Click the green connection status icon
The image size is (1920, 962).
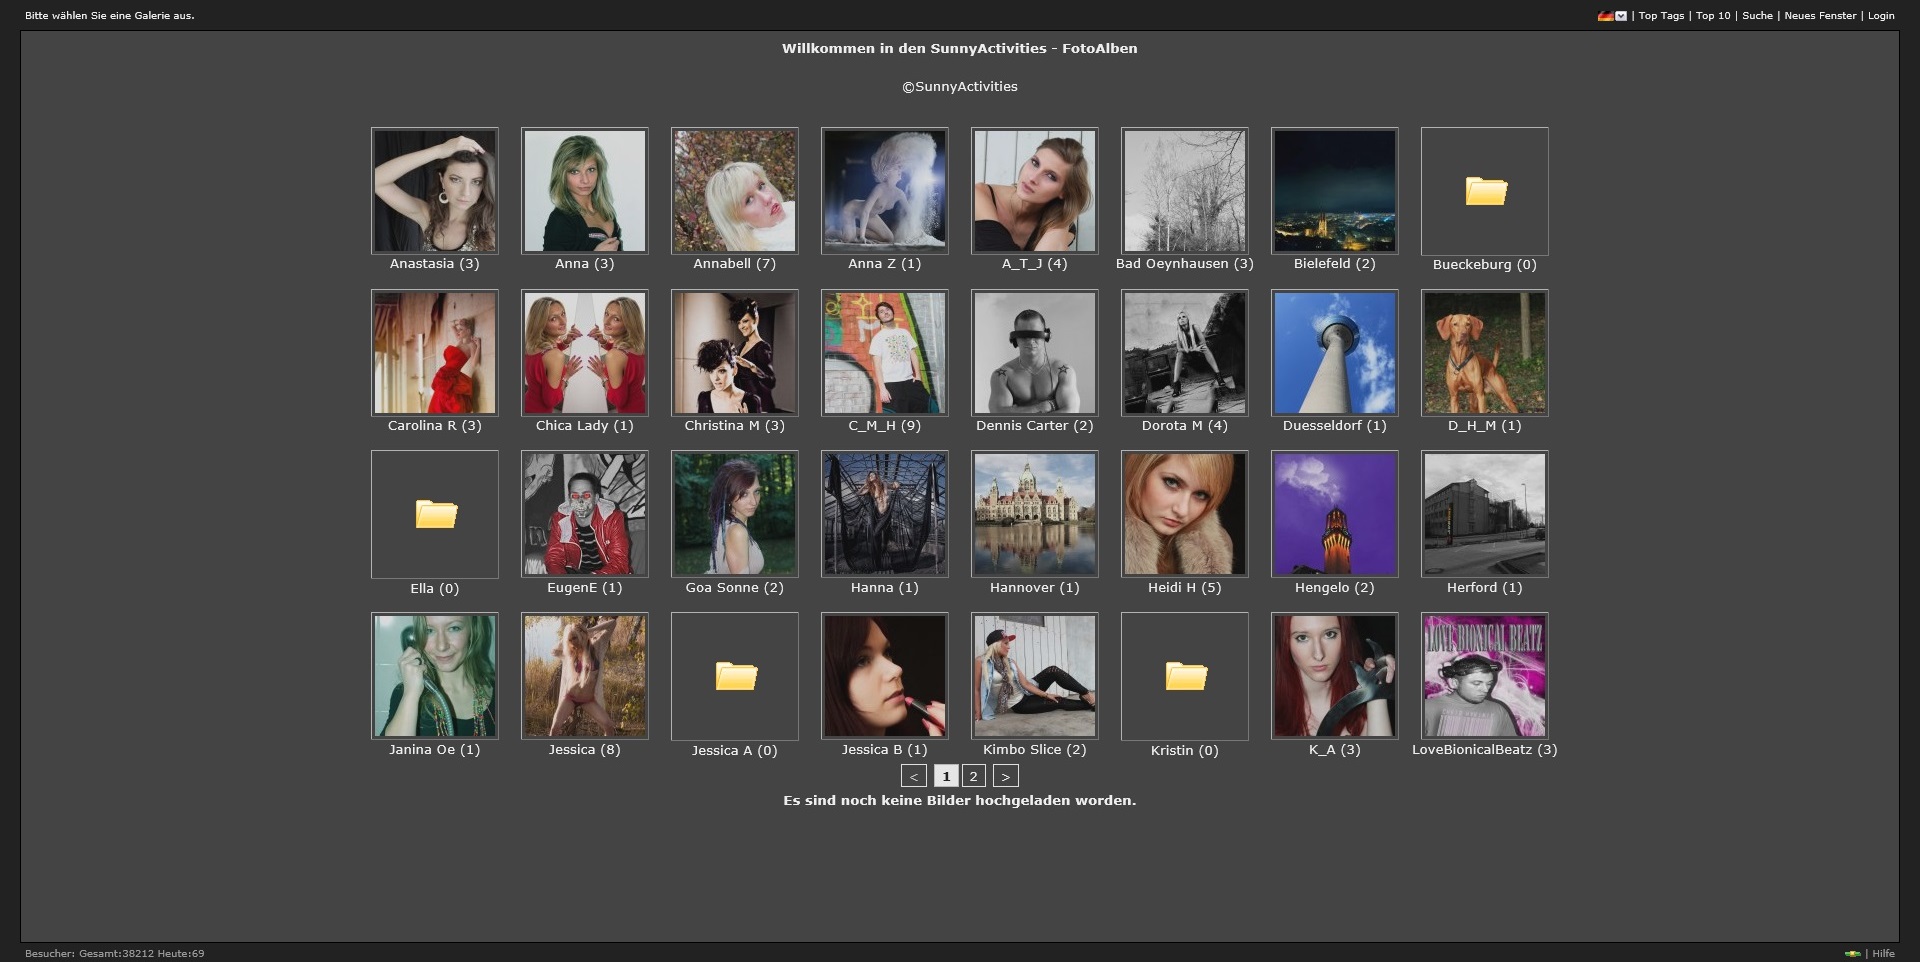click(x=1852, y=953)
